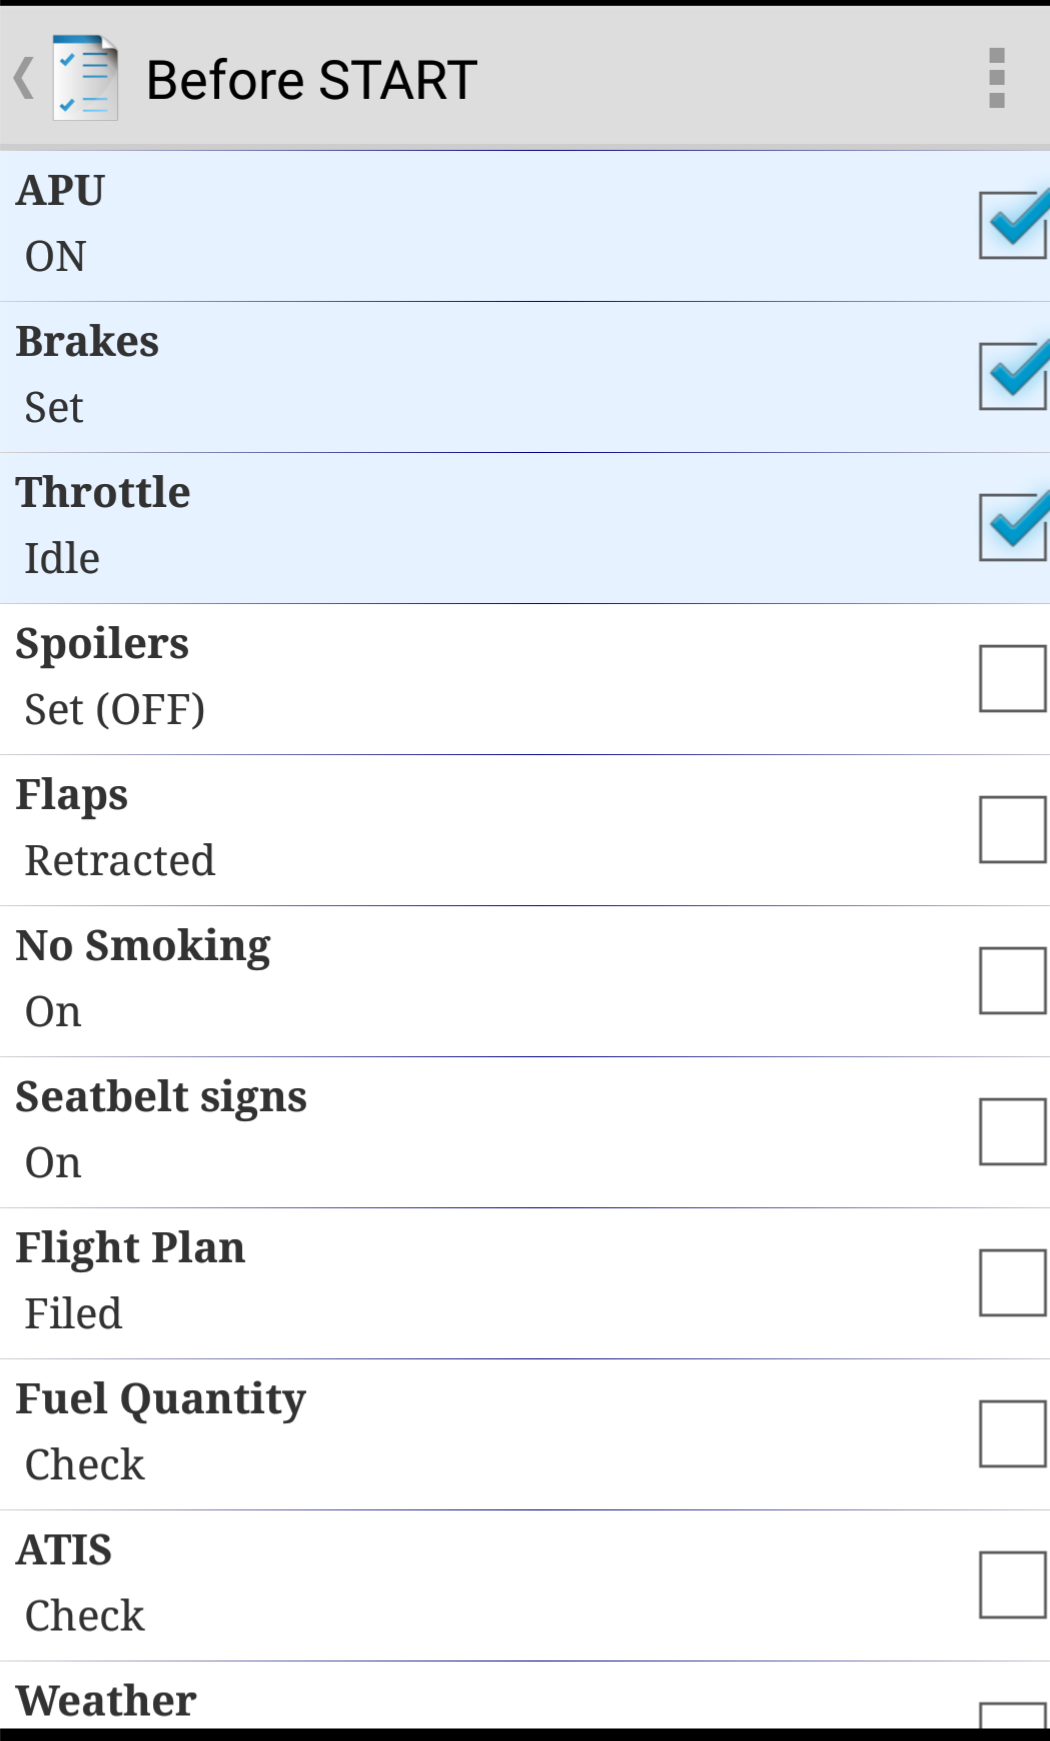Open the three-dot overflow menu
Viewport: 1050px width, 1741px height.
pos(996,78)
